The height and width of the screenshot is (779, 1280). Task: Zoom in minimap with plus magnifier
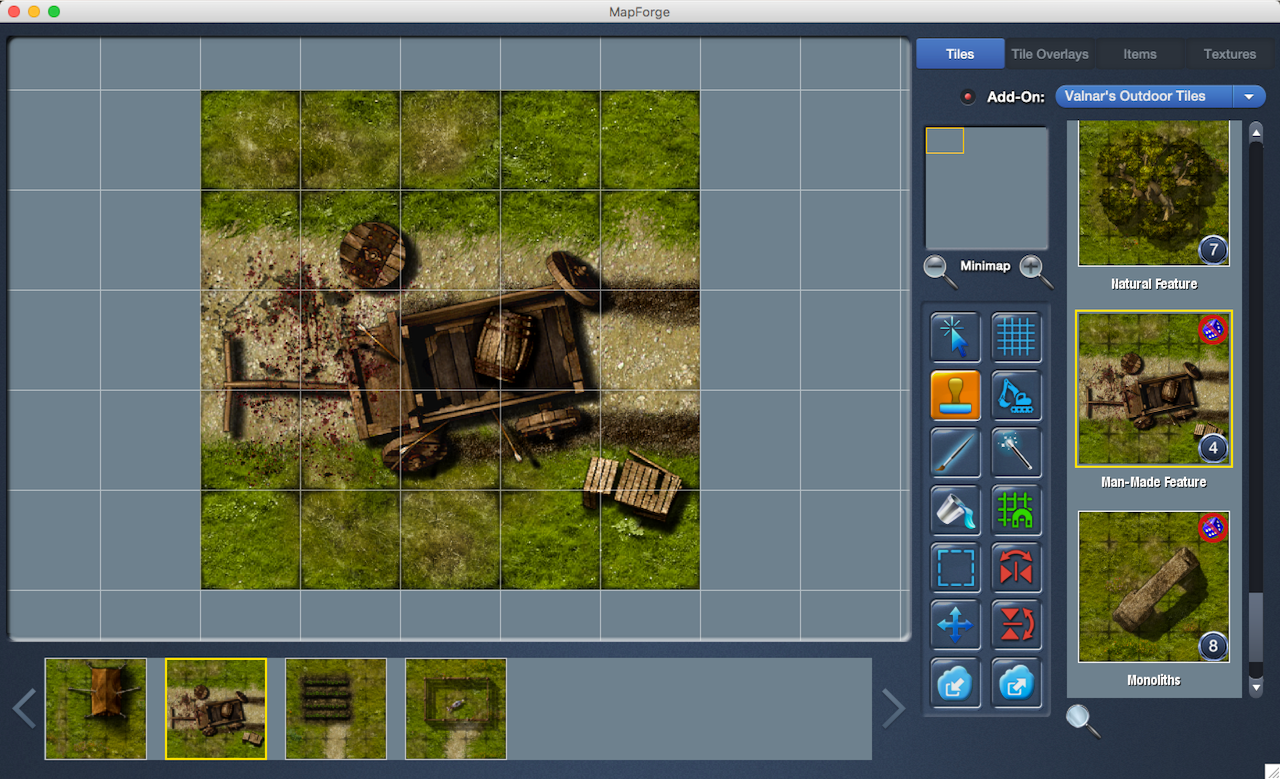1035,270
